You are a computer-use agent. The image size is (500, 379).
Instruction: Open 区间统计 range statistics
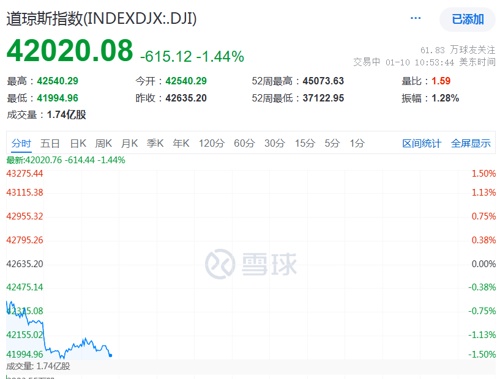(422, 144)
